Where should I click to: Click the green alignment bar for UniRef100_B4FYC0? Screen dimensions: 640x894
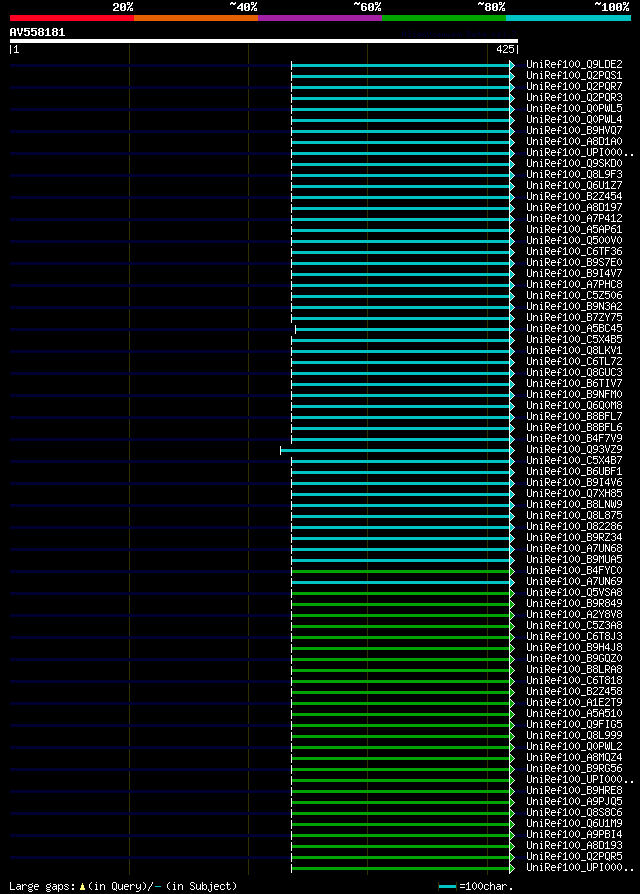point(401,571)
